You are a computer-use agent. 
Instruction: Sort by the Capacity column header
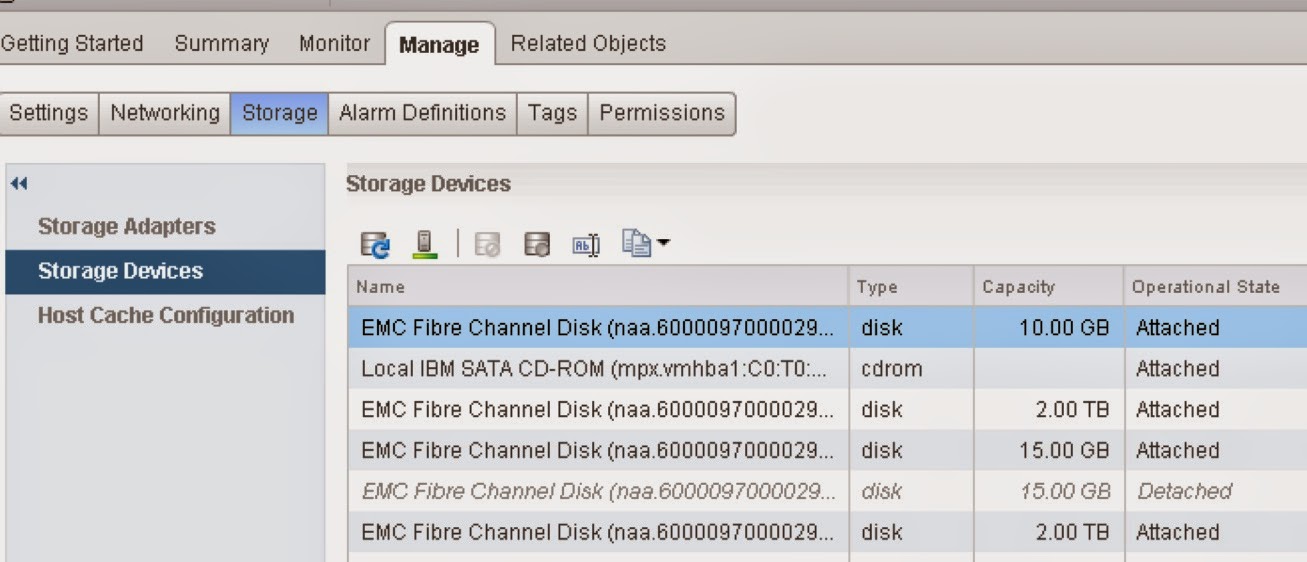tap(1048, 287)
